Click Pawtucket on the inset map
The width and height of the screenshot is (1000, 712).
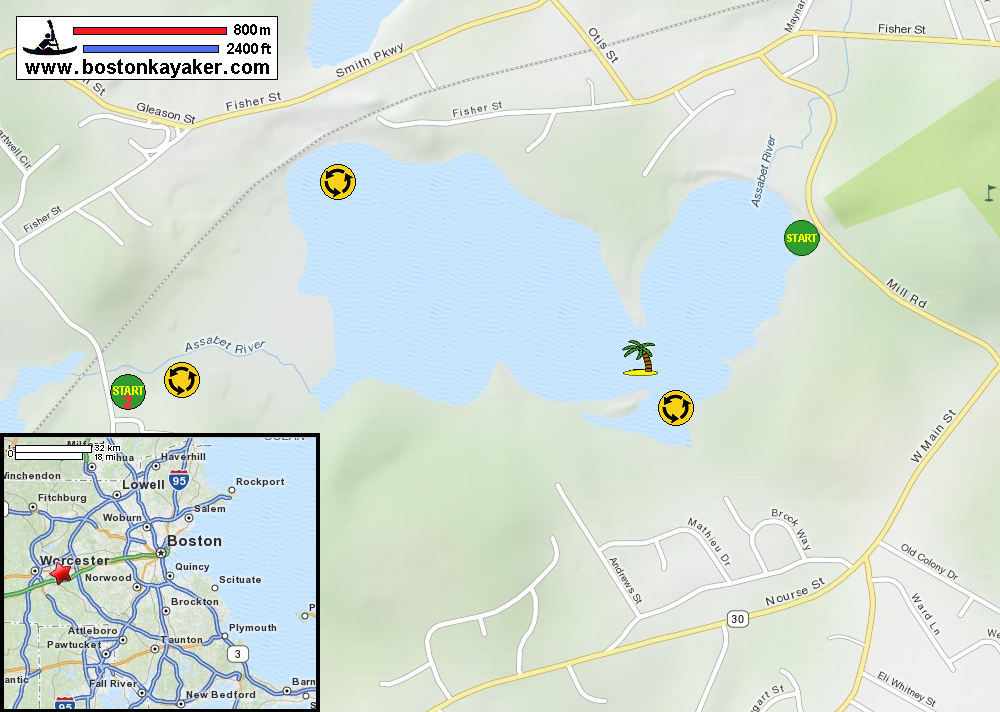point(74,644)
